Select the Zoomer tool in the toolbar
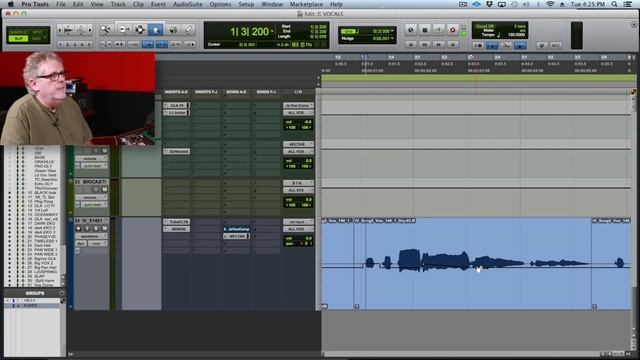This screenshot has width=640, height=360. tap(105, 29)
